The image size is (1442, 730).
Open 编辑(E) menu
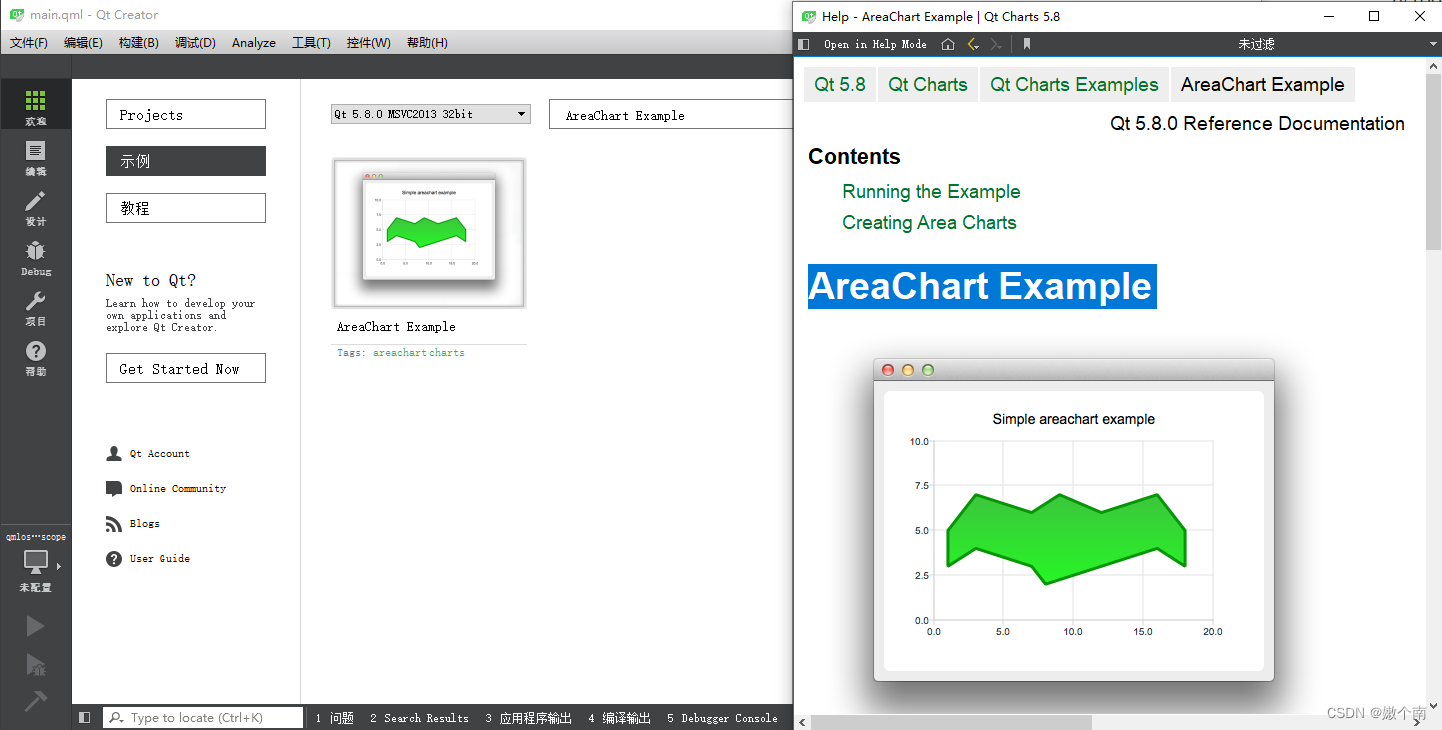(x=83, y=42)
